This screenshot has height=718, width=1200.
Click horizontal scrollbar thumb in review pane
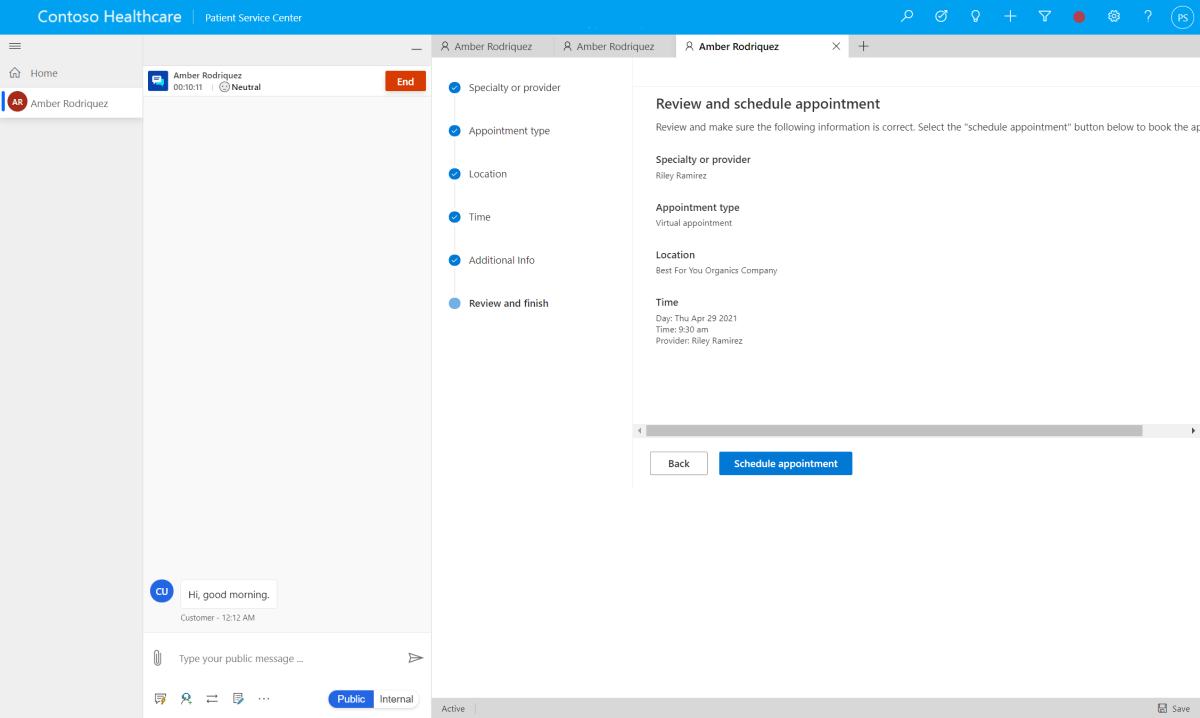[x=894, y=430]
